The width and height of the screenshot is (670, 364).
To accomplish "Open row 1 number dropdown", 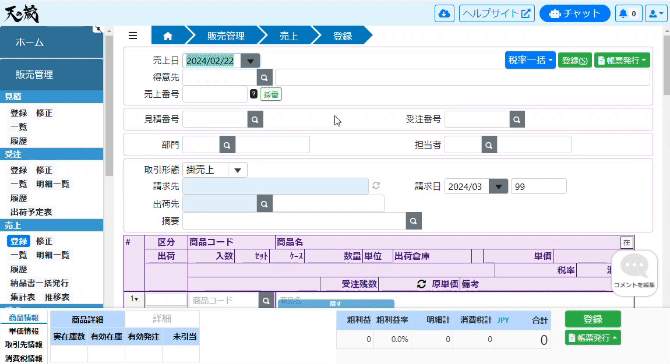I will (x=134, y=299).
